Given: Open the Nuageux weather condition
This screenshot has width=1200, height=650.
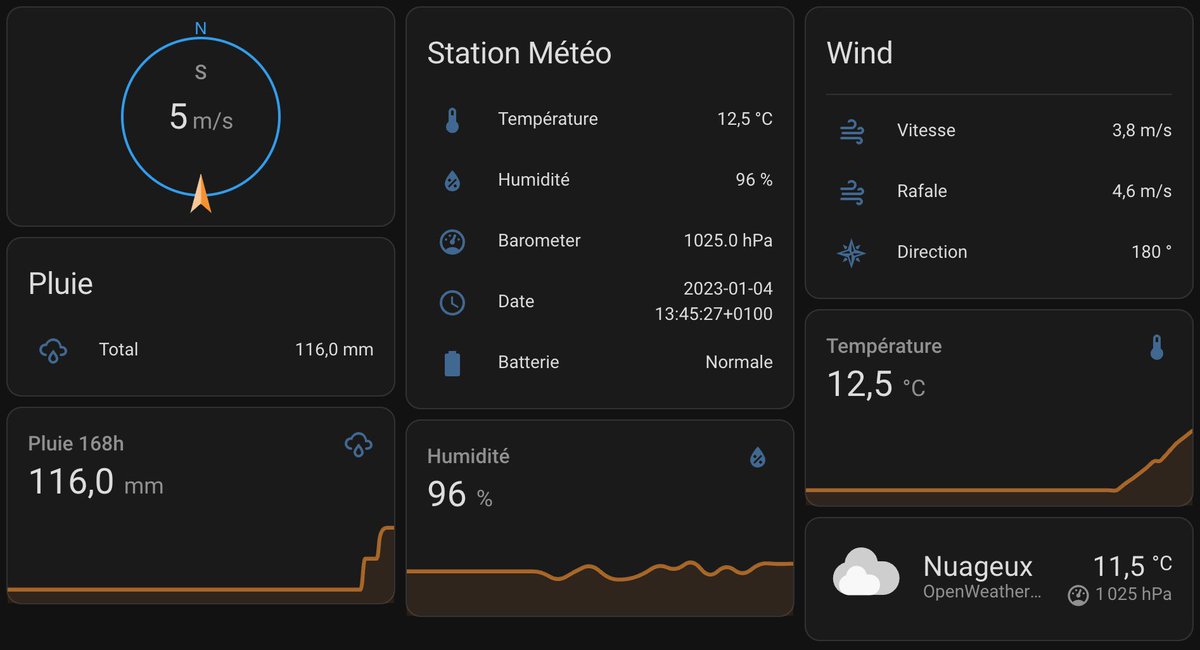Looking at the screenshot, I should tap(977, 567).
